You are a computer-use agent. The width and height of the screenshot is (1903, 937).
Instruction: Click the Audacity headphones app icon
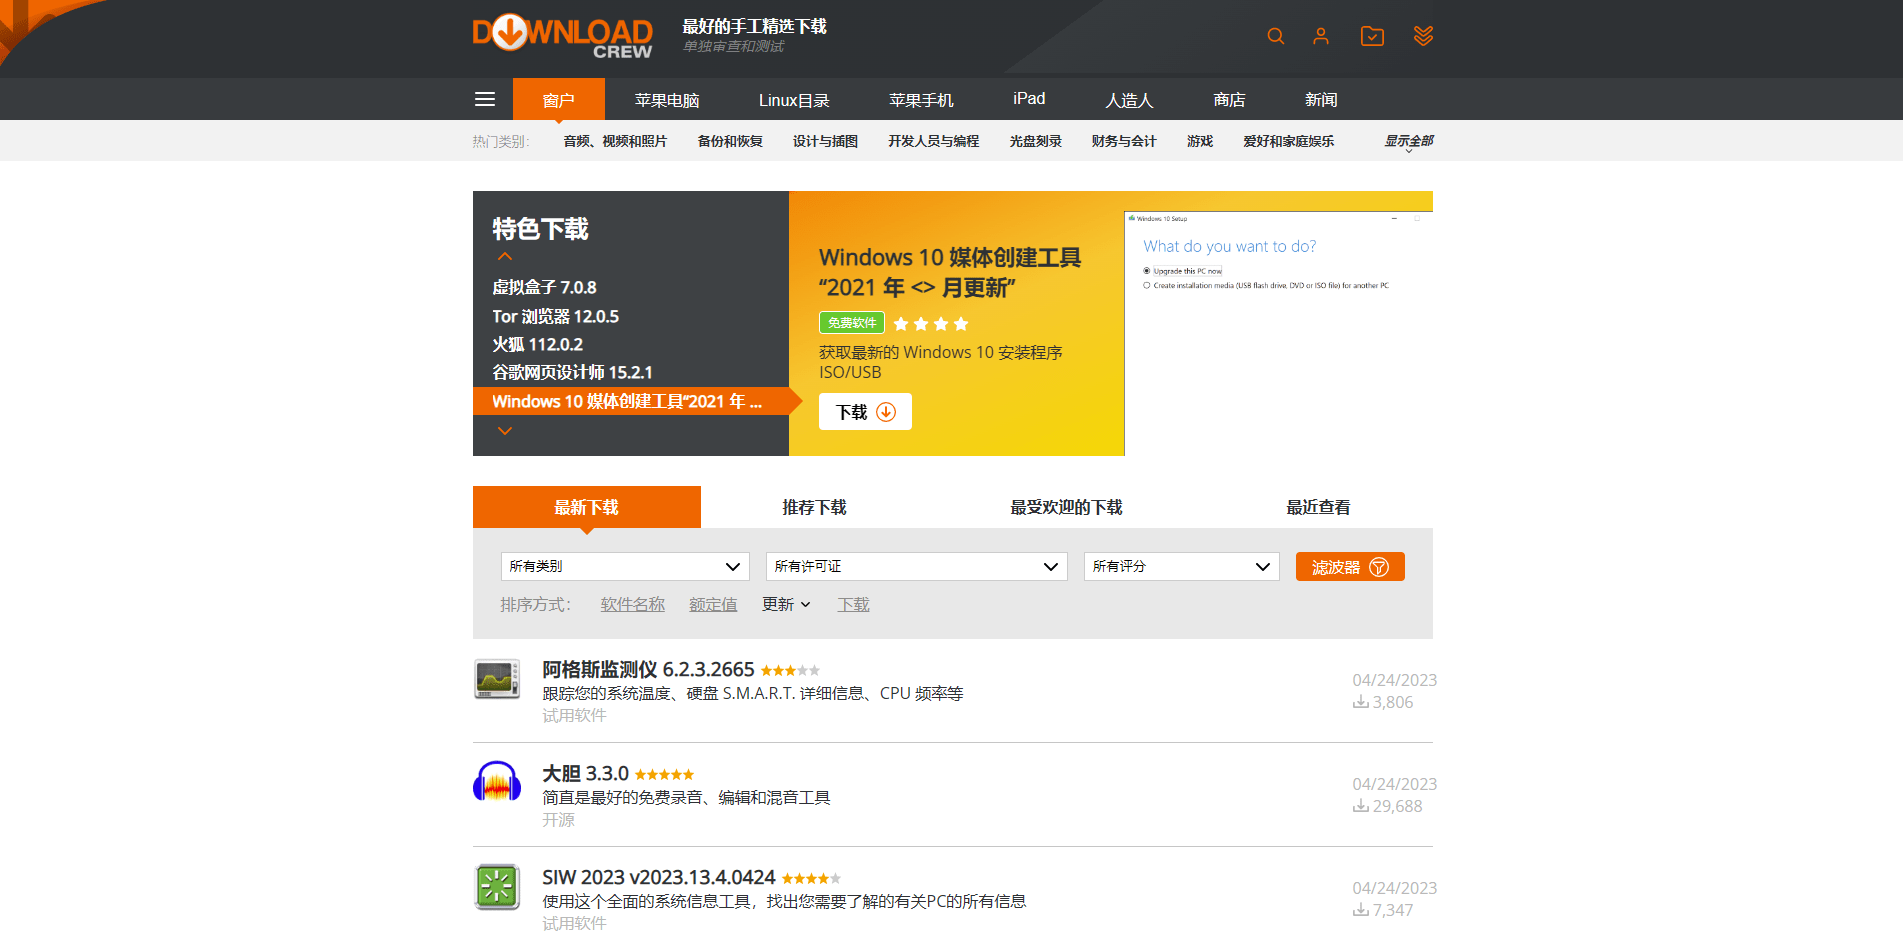coord(497,783)
